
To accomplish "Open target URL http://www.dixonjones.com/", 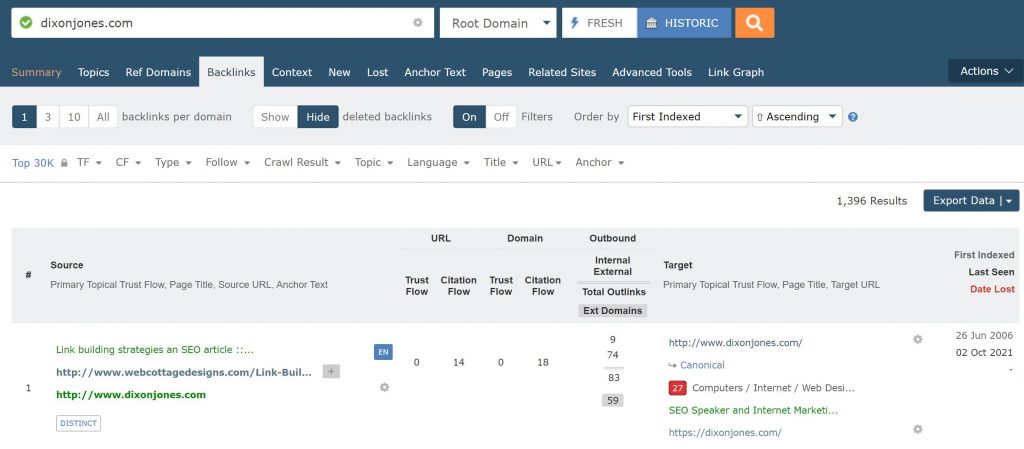I will (735, 342).
